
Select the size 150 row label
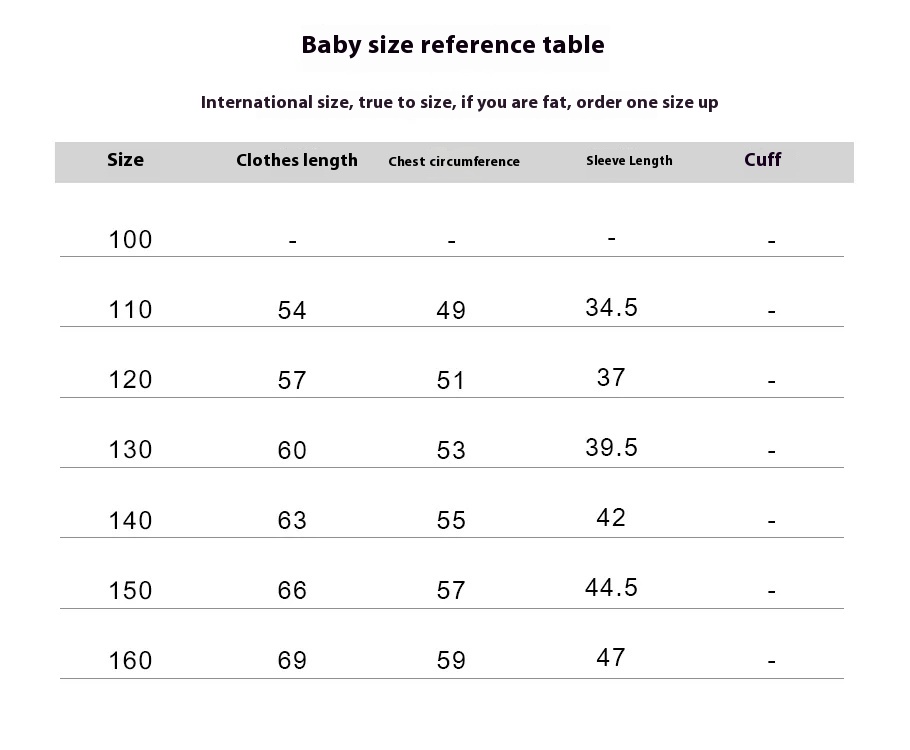pyautogui.click(x=131, y=591)
